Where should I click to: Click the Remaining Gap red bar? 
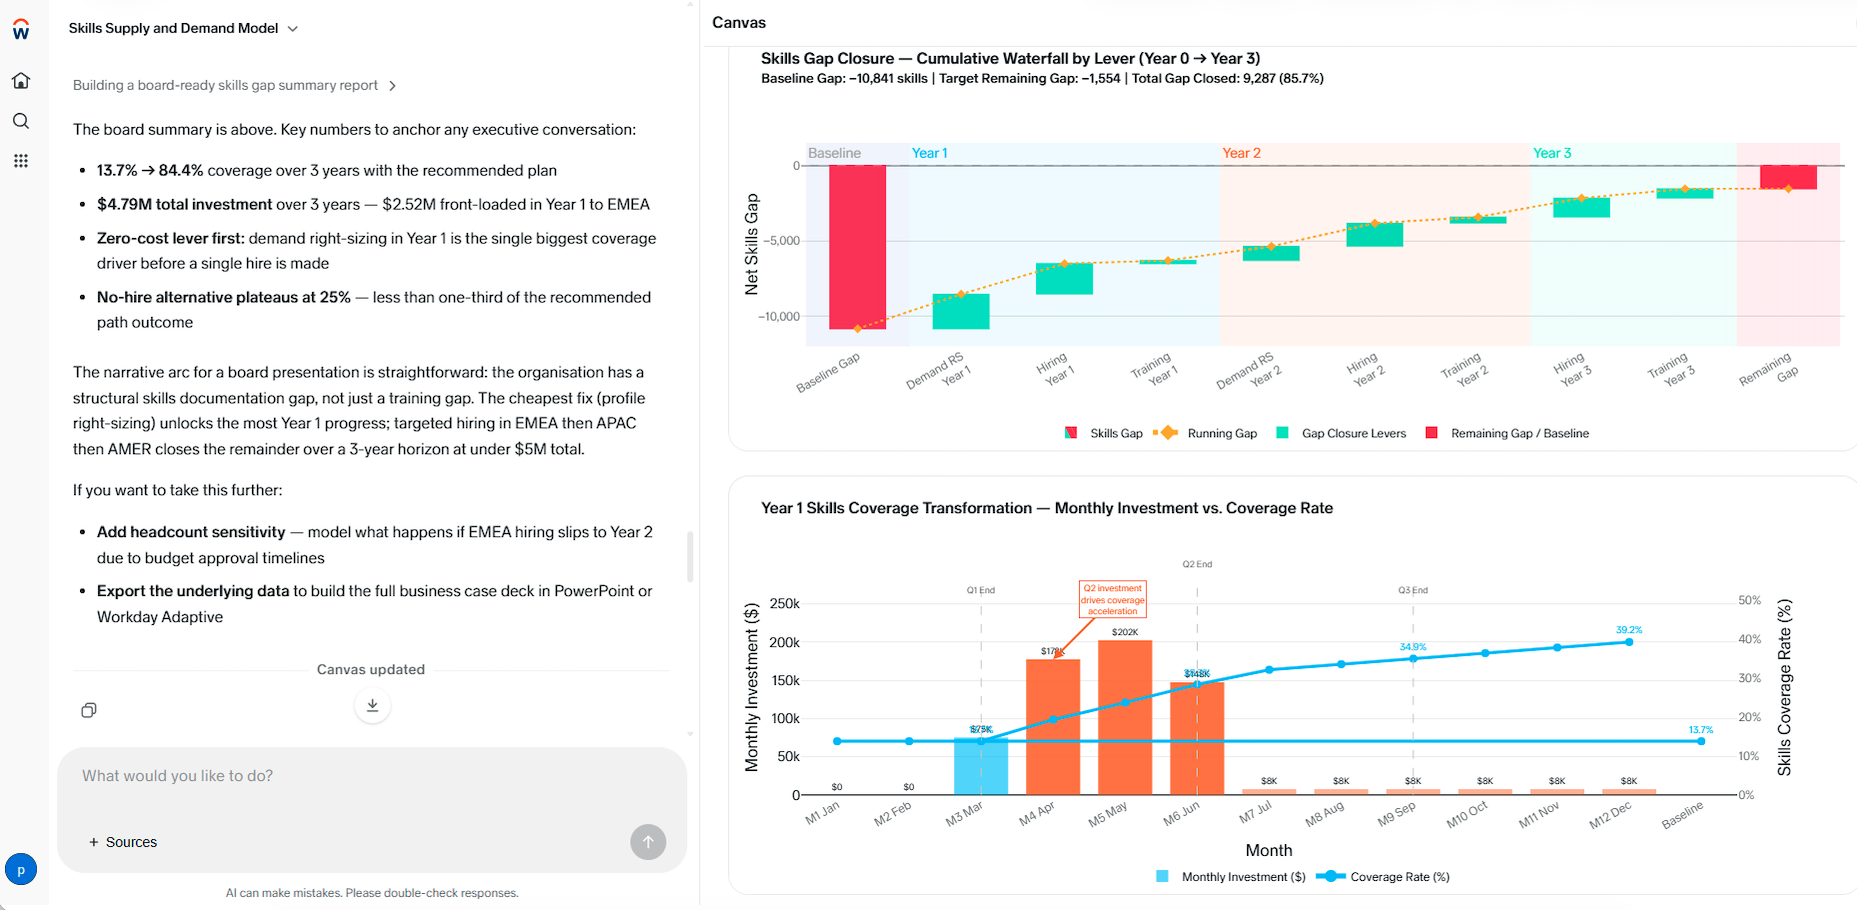tap(1788, 177)
